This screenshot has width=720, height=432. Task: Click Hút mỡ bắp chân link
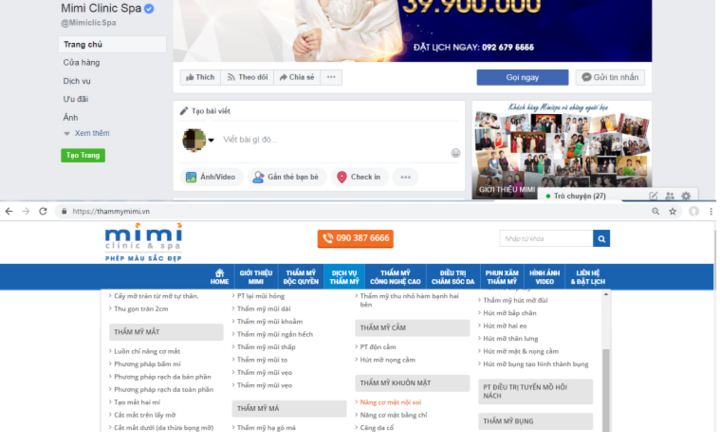coord(509,313)
